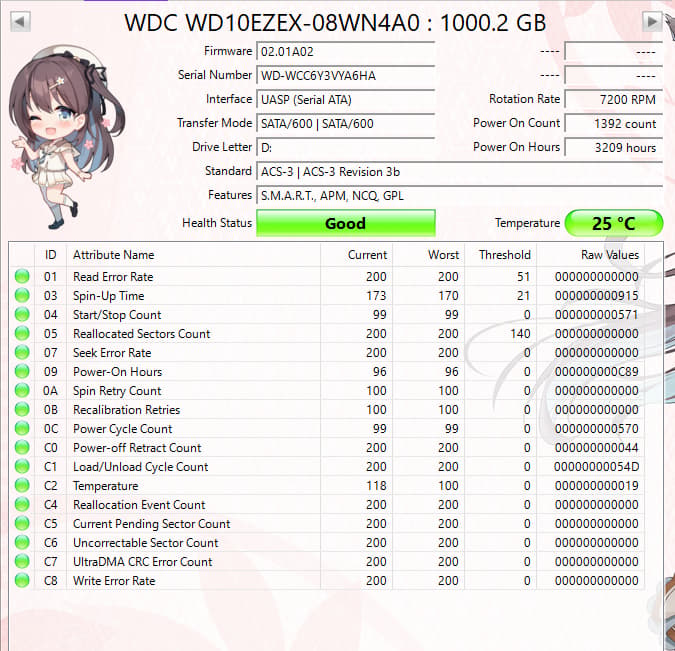Click status icon for Temperature attribute row
The width and height of the screenshot is (675, 651).
click(x=22, y=485)
